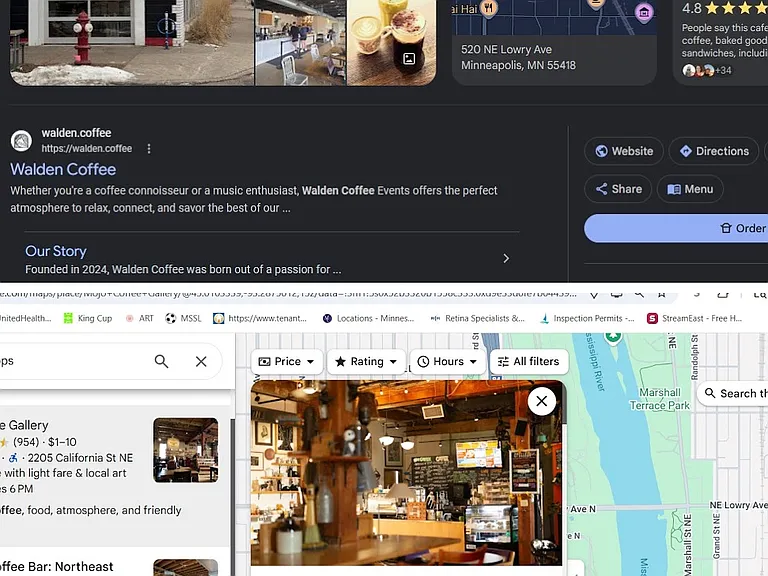768x576 pixels.
Task: Click the walden.coffee site favicon
Action: tap(21, 141)
